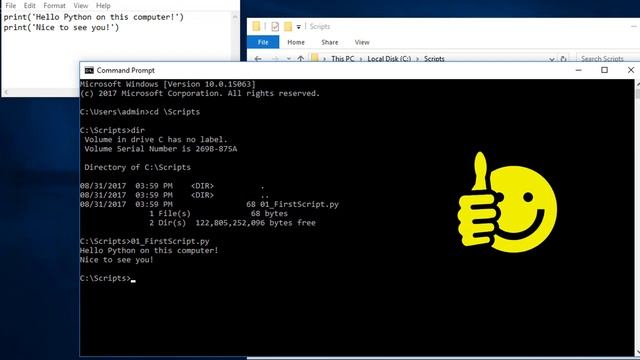Open the recent locations dropdown in Explorer
This screenshot has width=640, height=360.
tap(289, 59)
